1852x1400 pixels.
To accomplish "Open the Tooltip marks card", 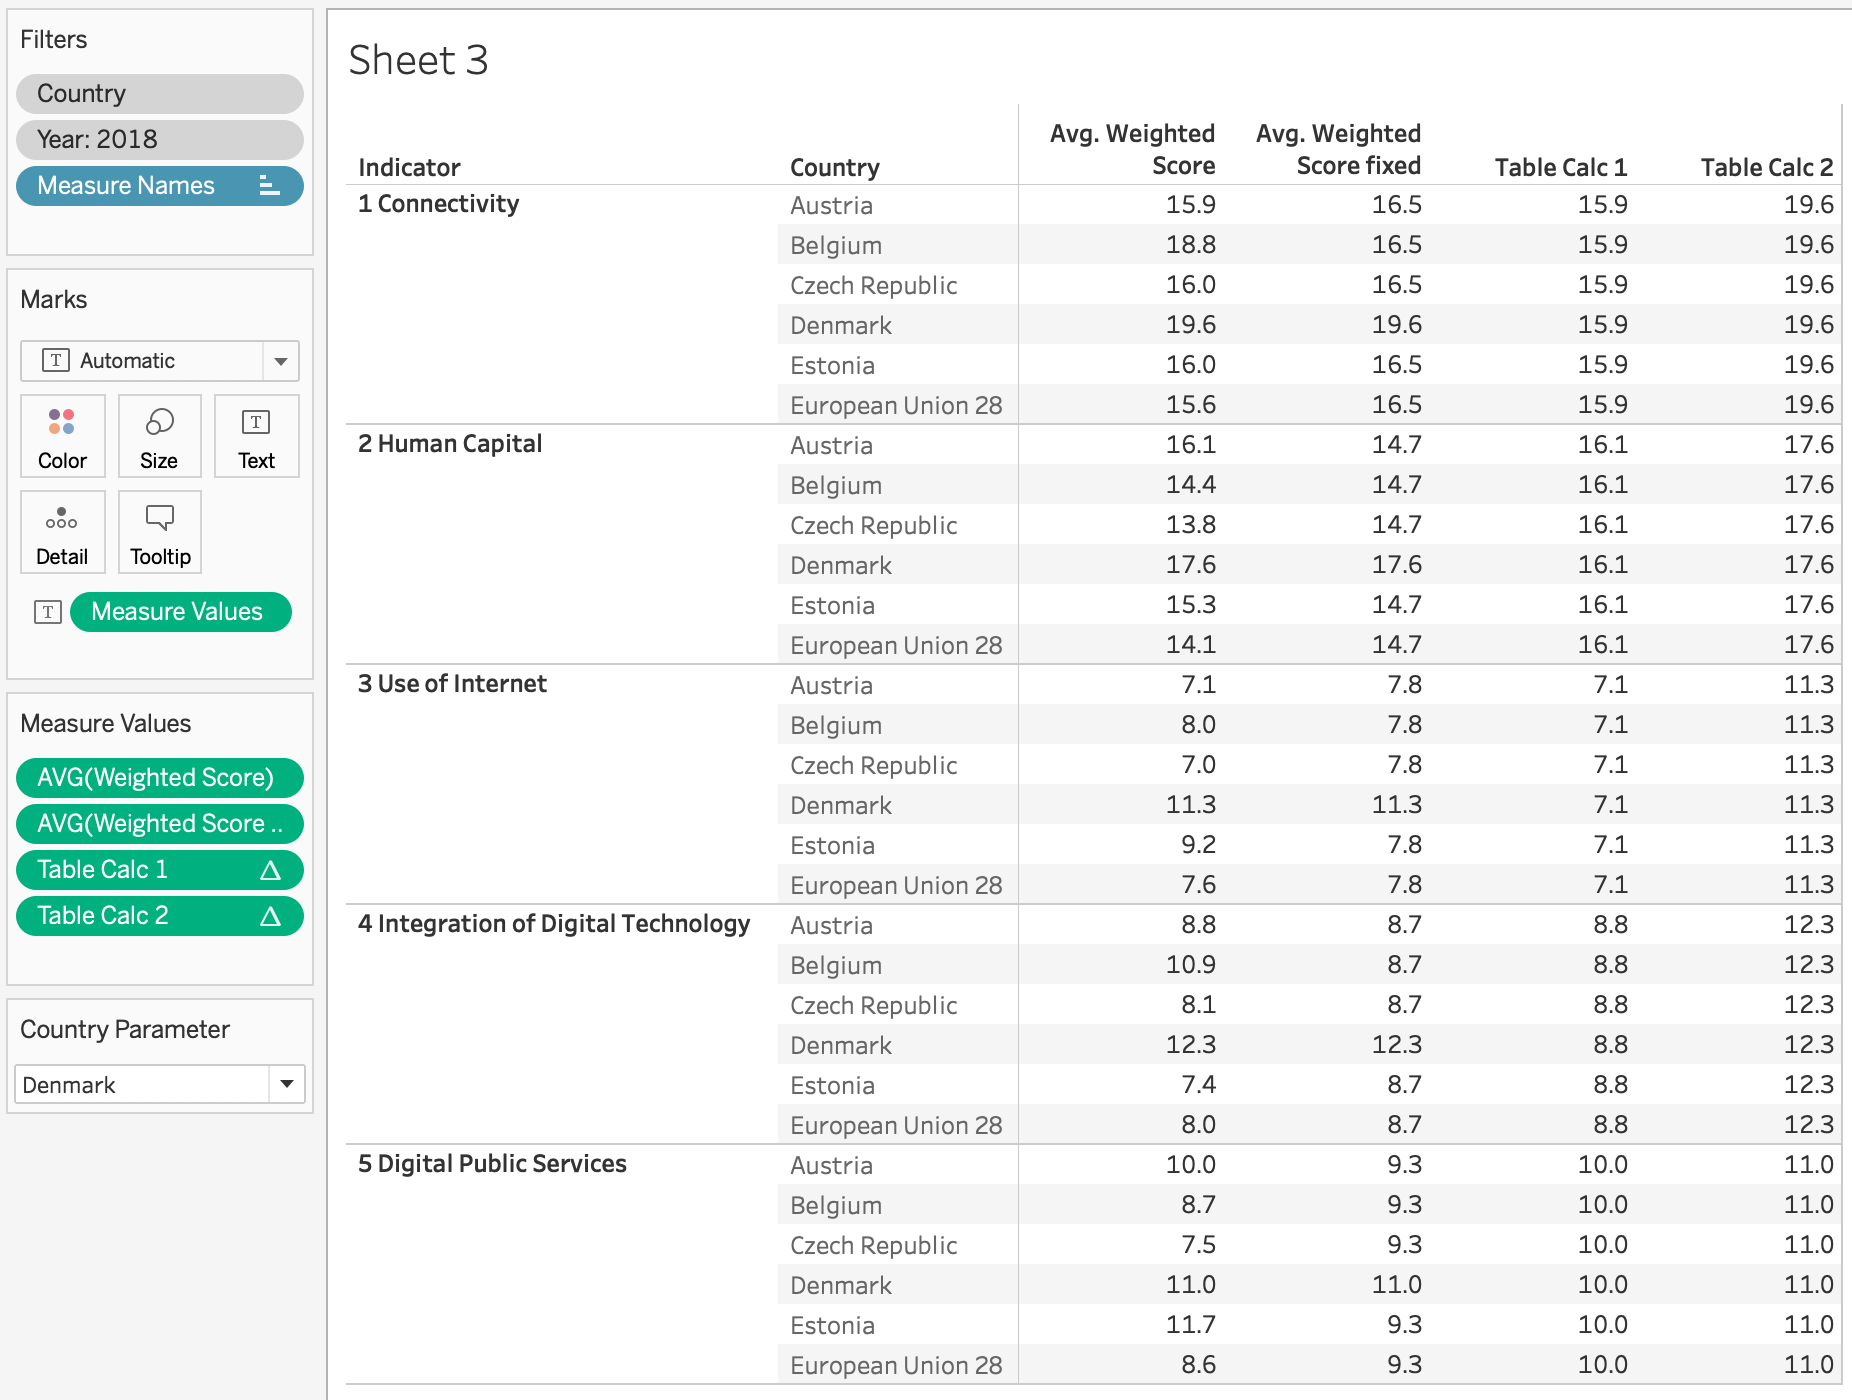I will [x=159, y=532].
